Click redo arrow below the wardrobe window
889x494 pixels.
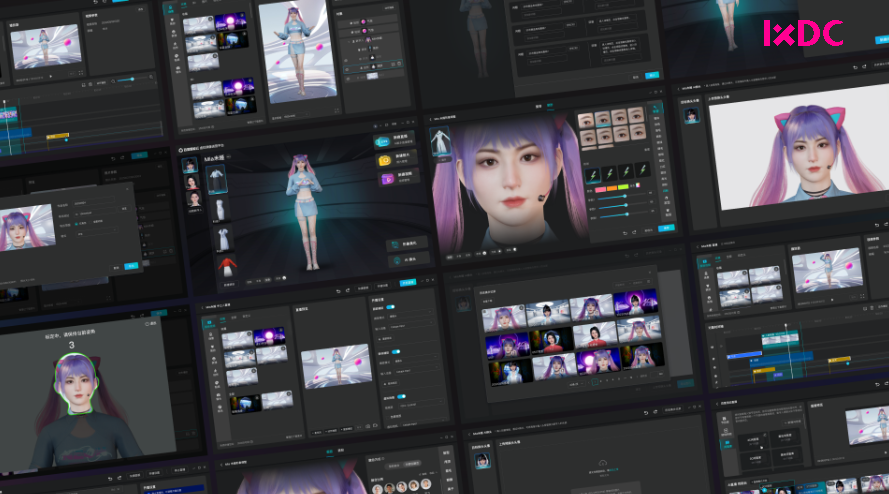click(x=348, y=290)
